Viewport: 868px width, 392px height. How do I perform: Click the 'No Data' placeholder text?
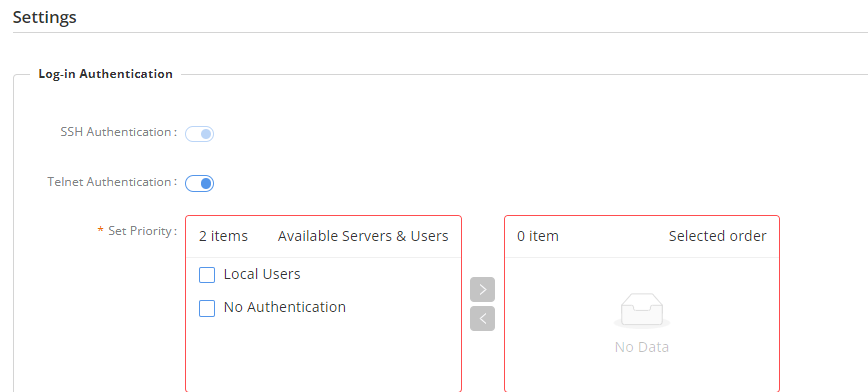pos(642,347)
